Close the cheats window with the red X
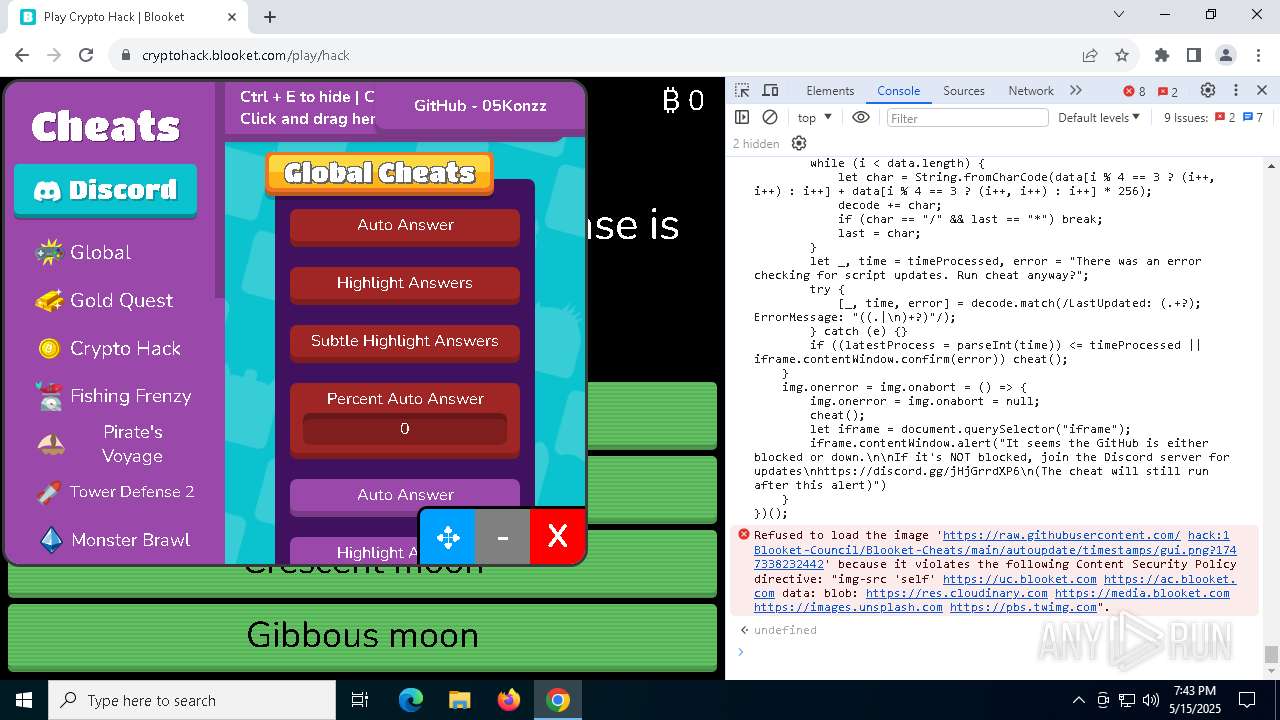This screenshot has width=1280, height=720. coord(557,537)
